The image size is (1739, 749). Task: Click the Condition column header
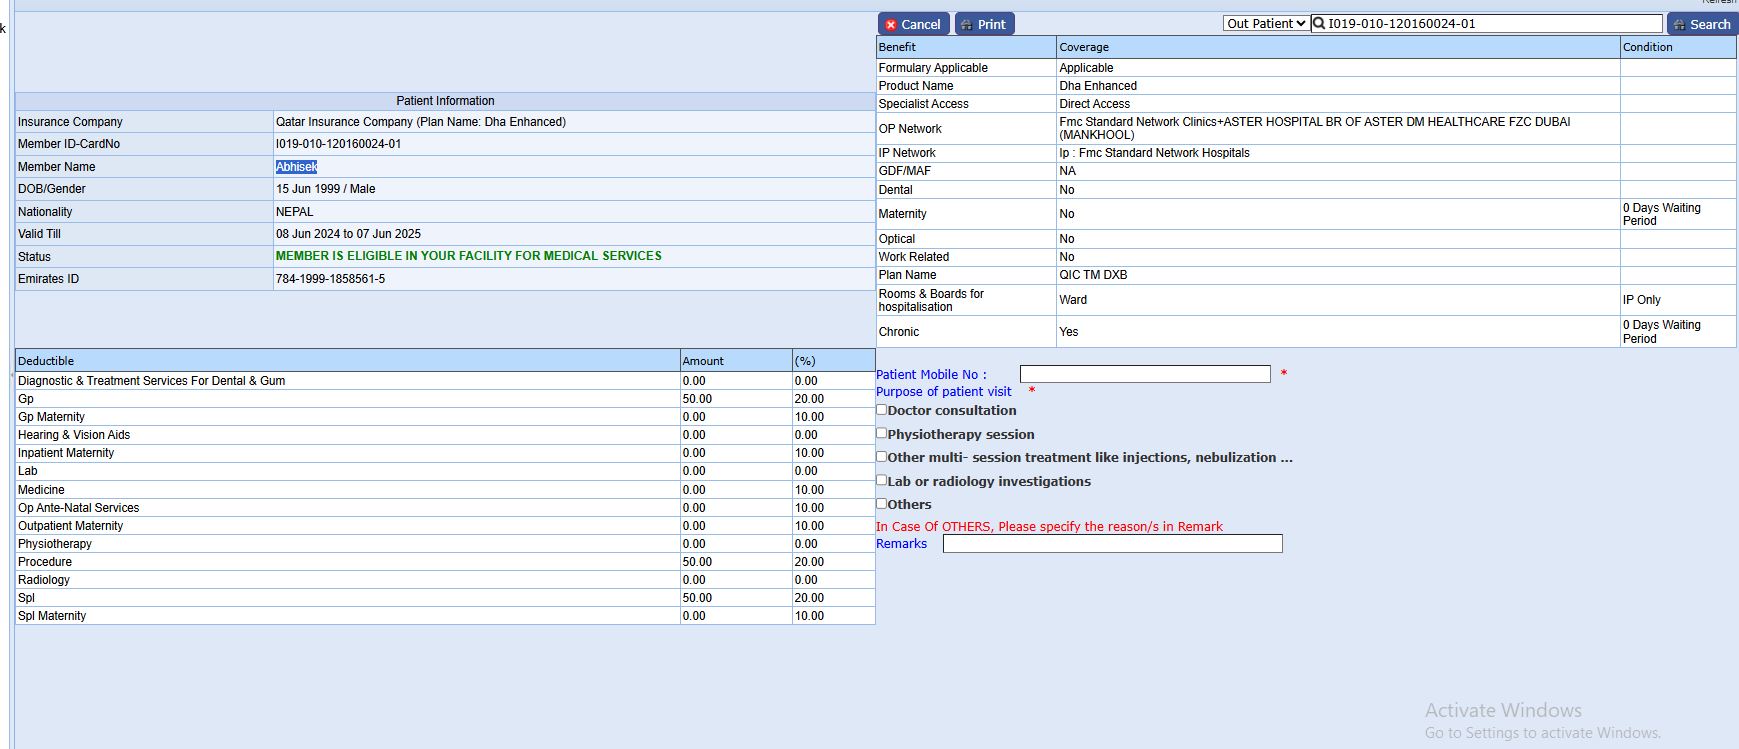coord(1647,47)
